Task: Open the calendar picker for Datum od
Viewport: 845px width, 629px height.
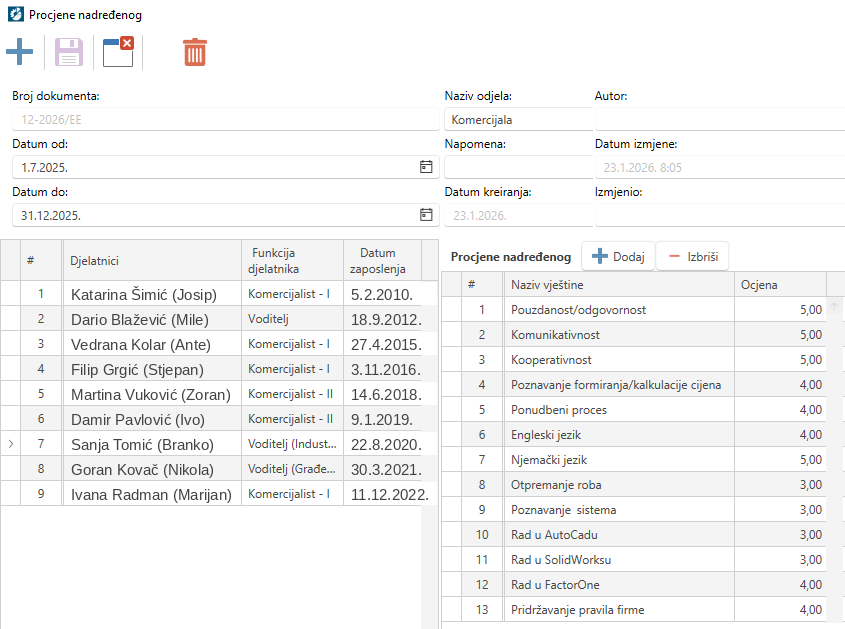Action: (x=426, y=167)
